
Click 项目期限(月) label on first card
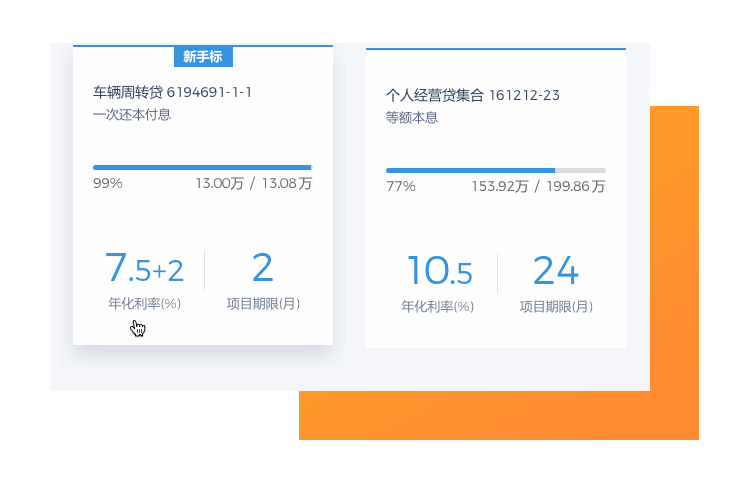(x=263, y=304)
